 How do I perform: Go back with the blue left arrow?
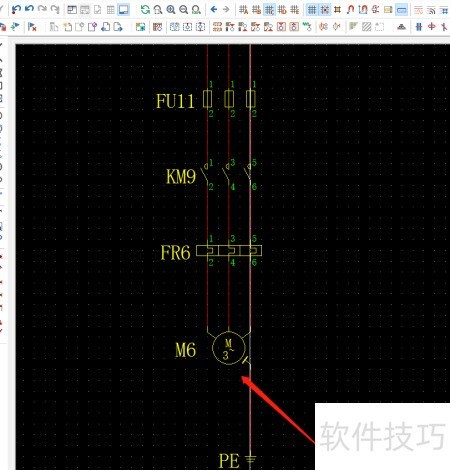pyautogui.click(x=214, y=9)
